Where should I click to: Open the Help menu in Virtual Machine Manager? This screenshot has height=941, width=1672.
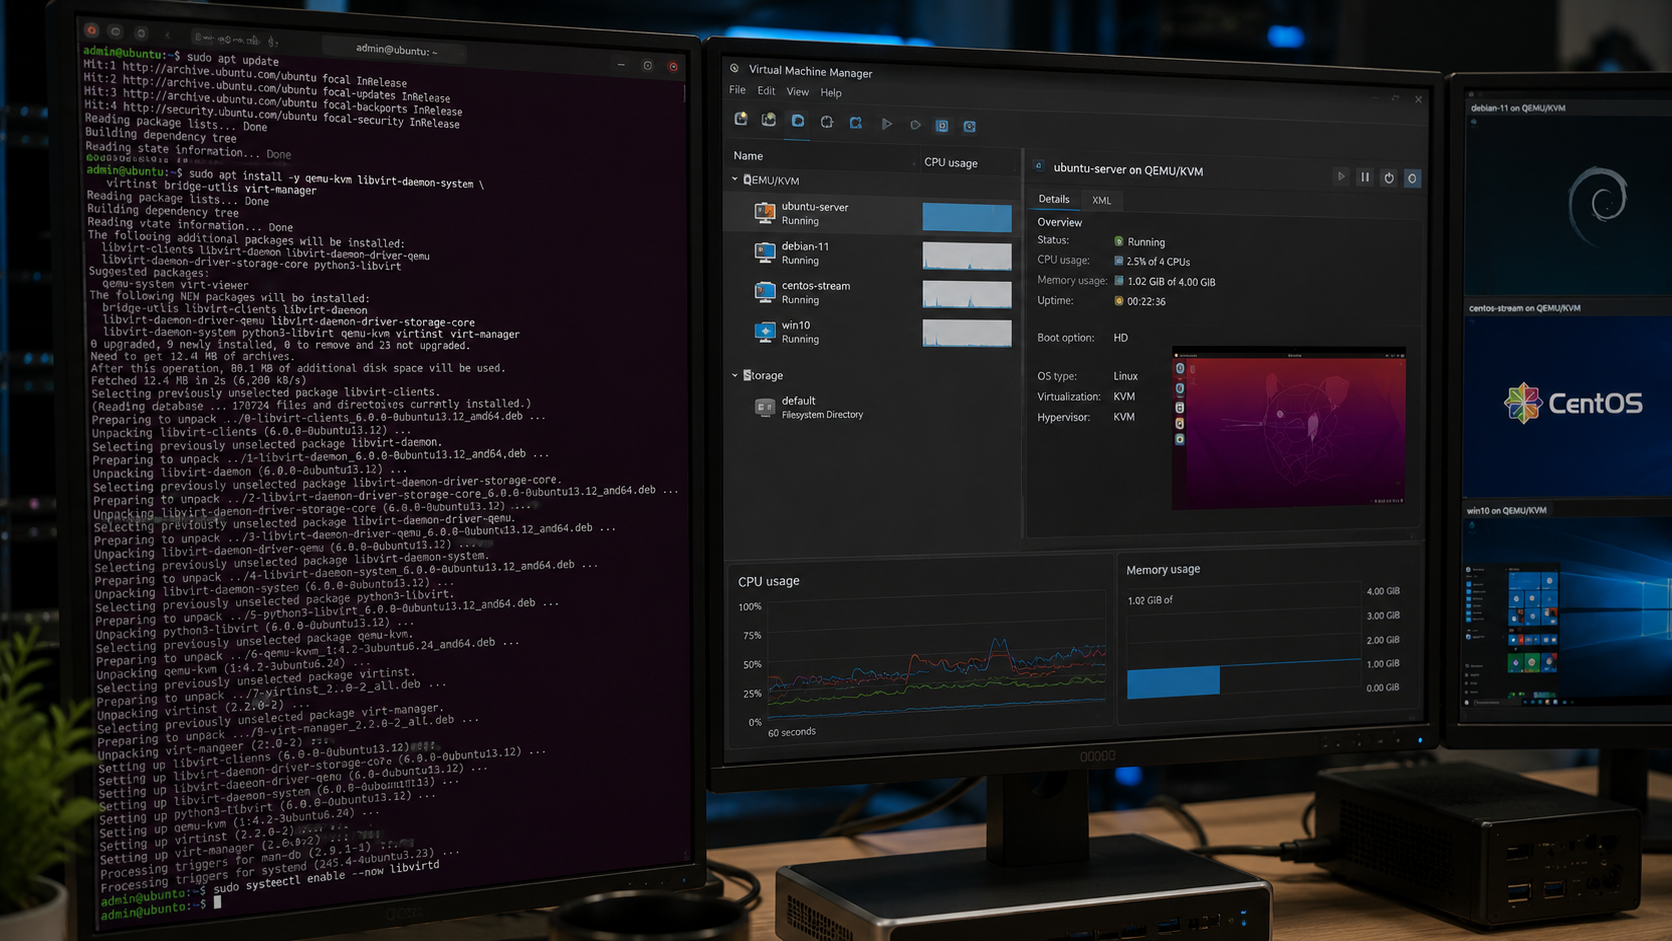pyautogui.click(x=831, y=93)
